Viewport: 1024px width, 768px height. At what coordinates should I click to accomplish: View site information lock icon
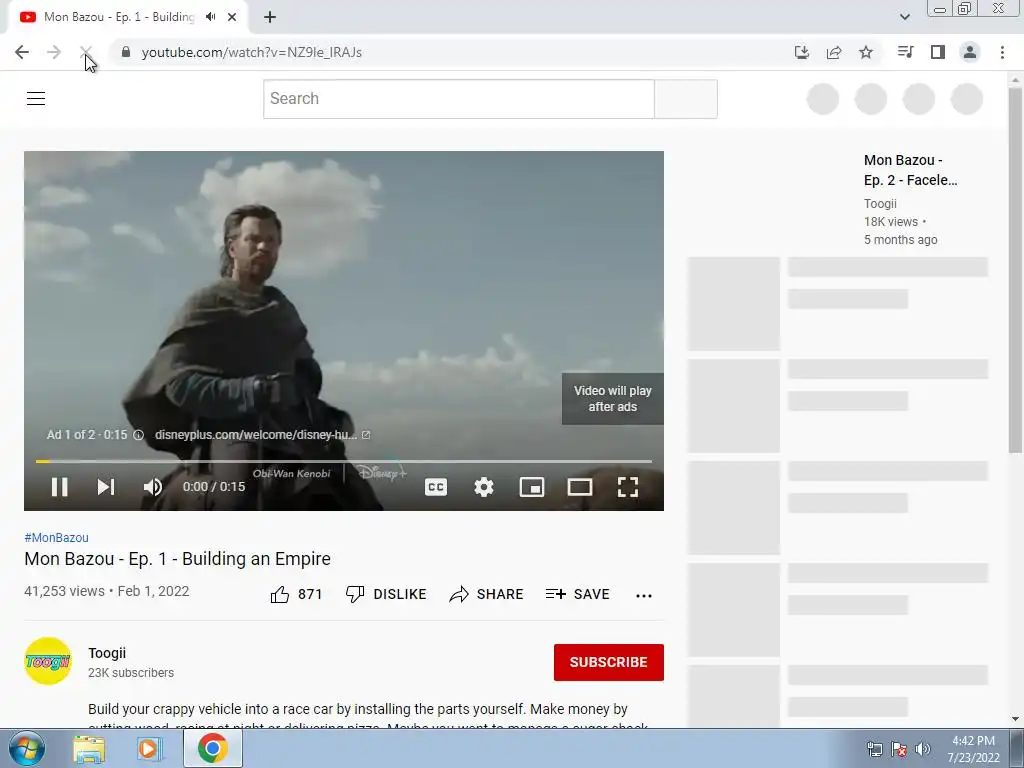point(126,52)
